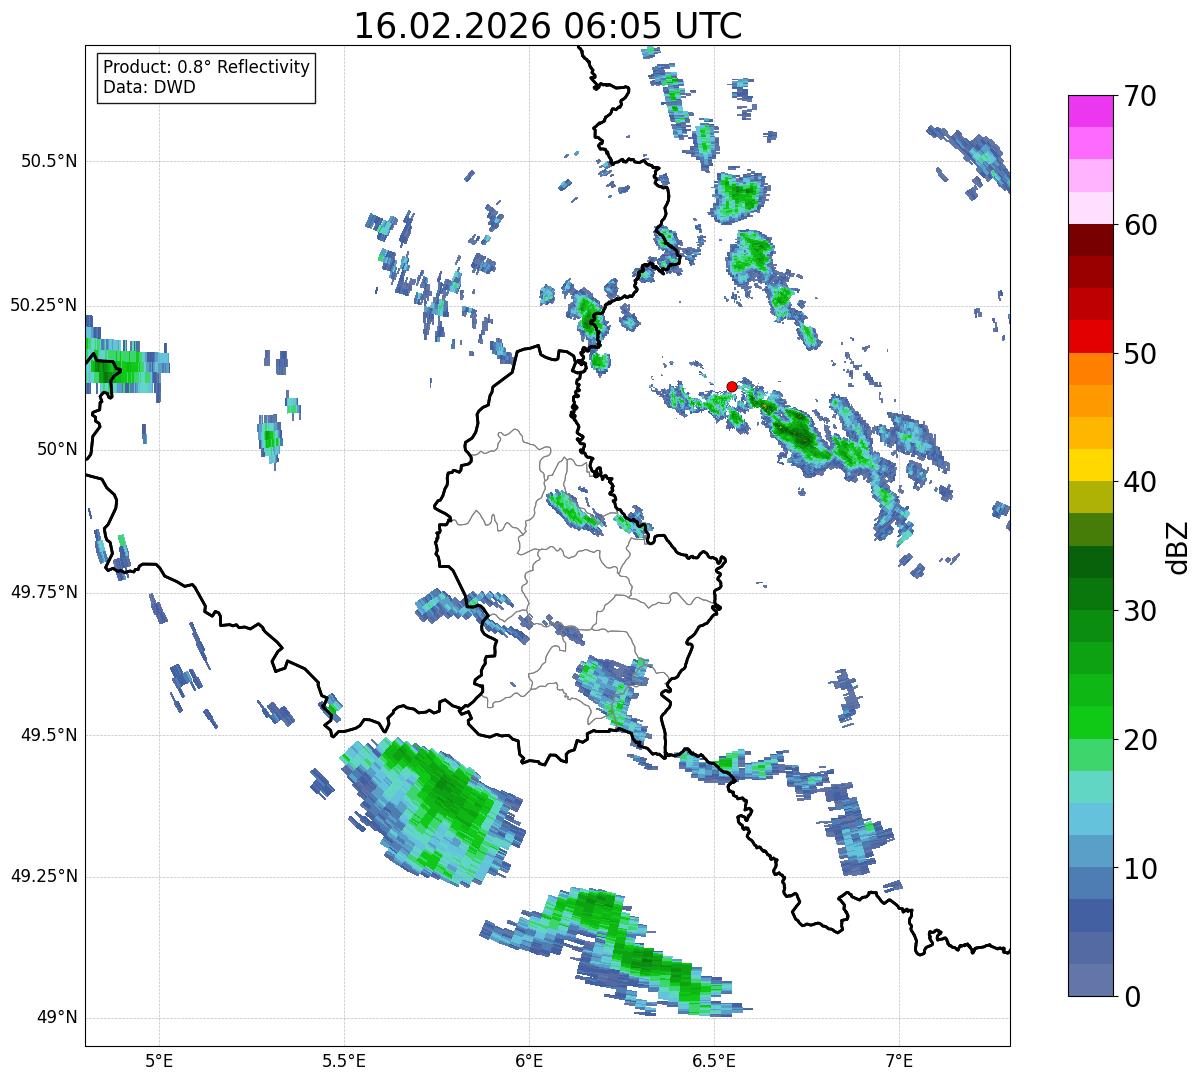Image resolution: width=1202 pixels, height=1081 pixels.
Task: Pick the yellow swatch just above 40 dBZ
Action: 1090,465
